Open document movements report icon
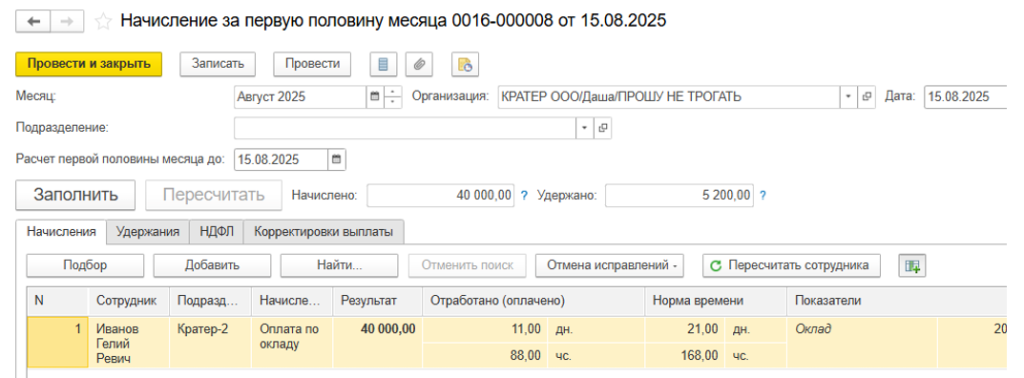 (x=383, y=64)
